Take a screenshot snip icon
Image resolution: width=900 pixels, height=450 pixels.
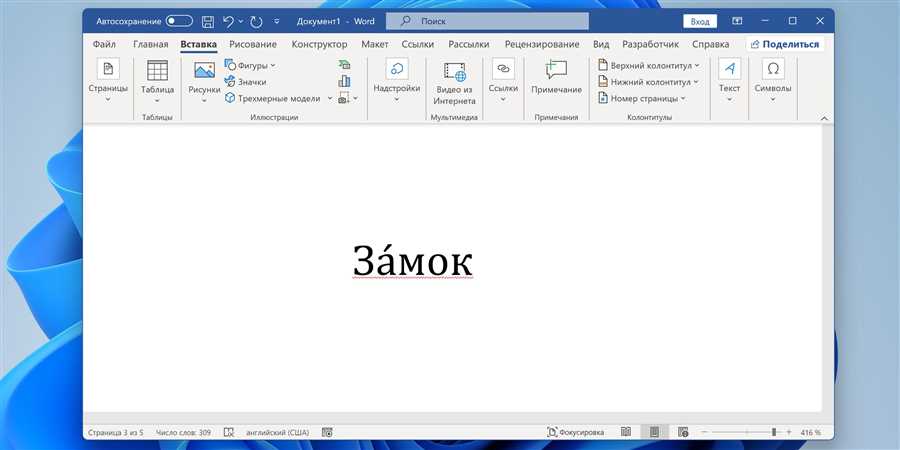click(344, 98)
